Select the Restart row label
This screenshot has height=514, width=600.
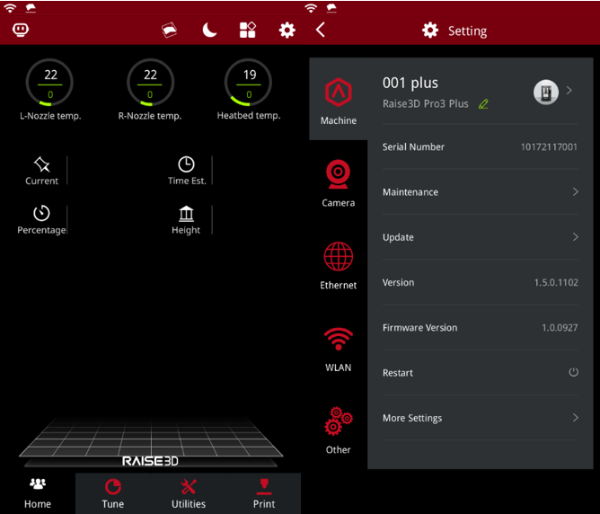398,373
